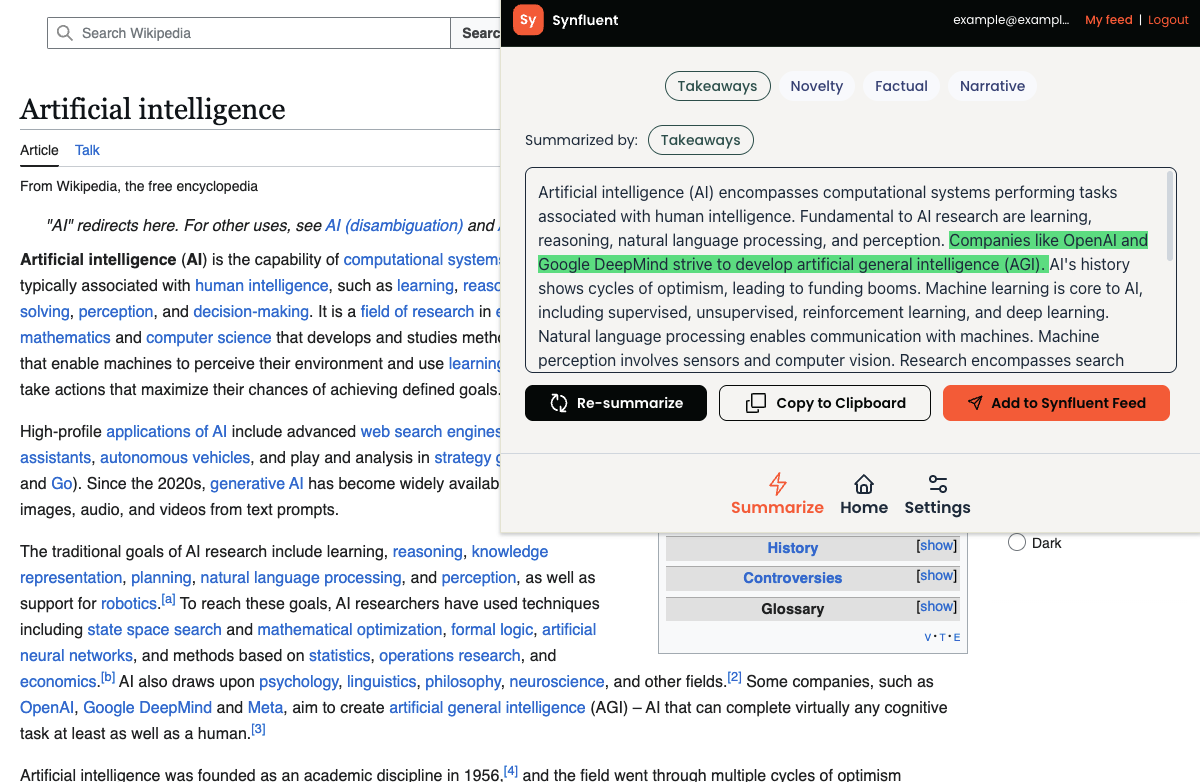This screenshot has height=782, width=1200.
Task: Click the Home house icon
Action: tap(864, 484)
